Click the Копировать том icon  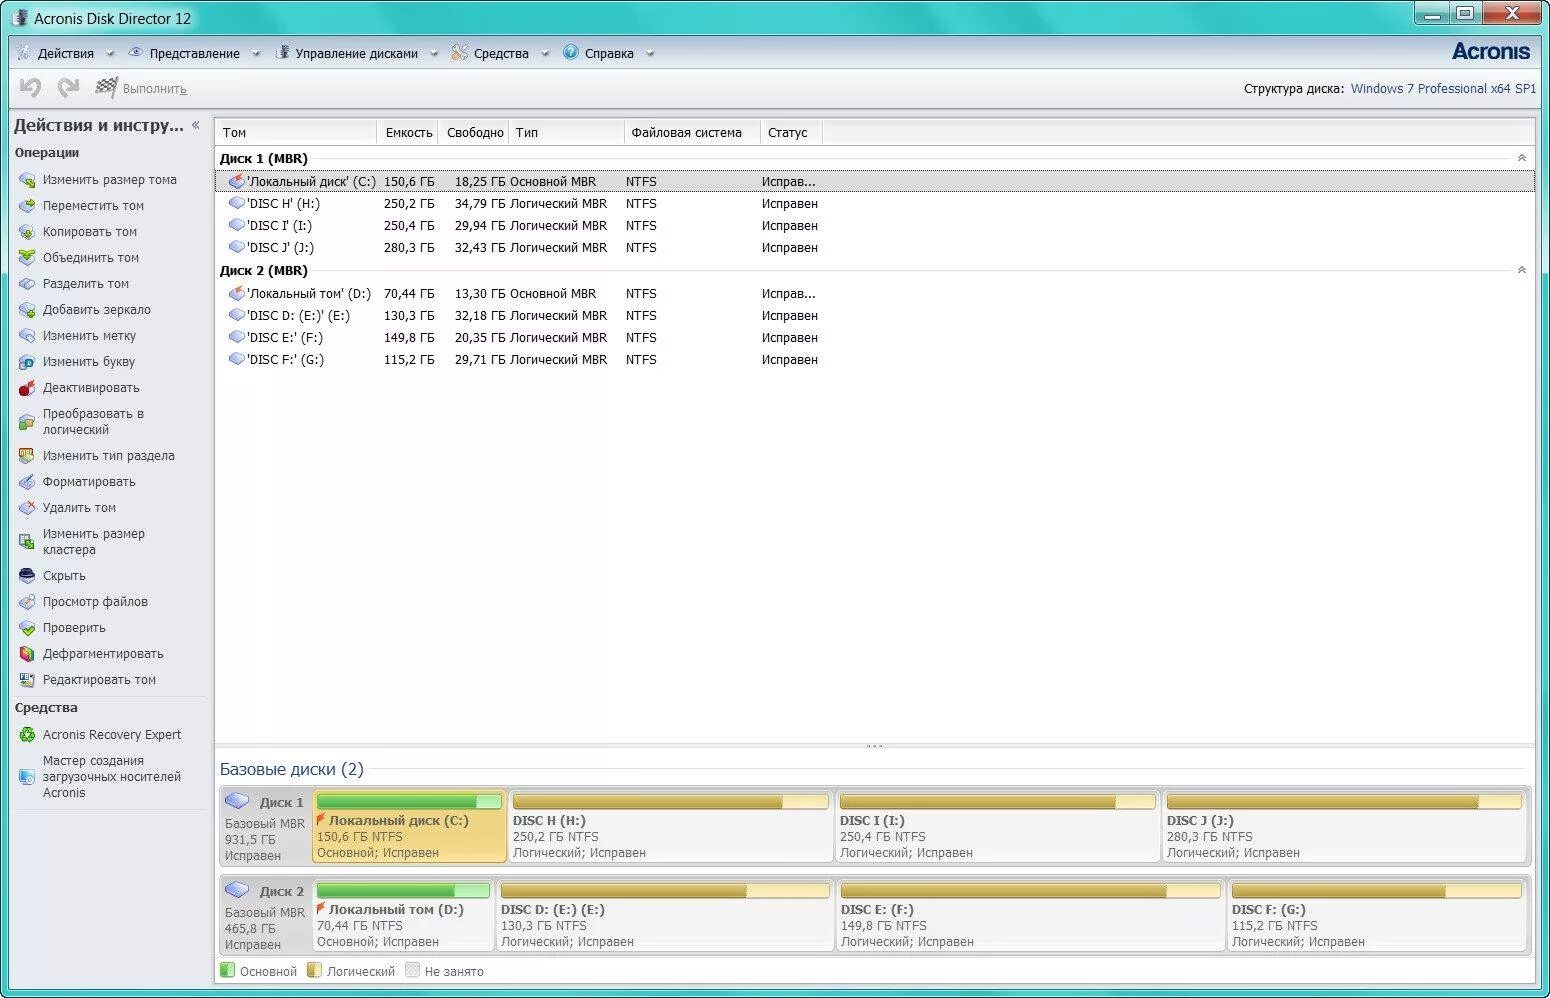click(x=27, y=232)
